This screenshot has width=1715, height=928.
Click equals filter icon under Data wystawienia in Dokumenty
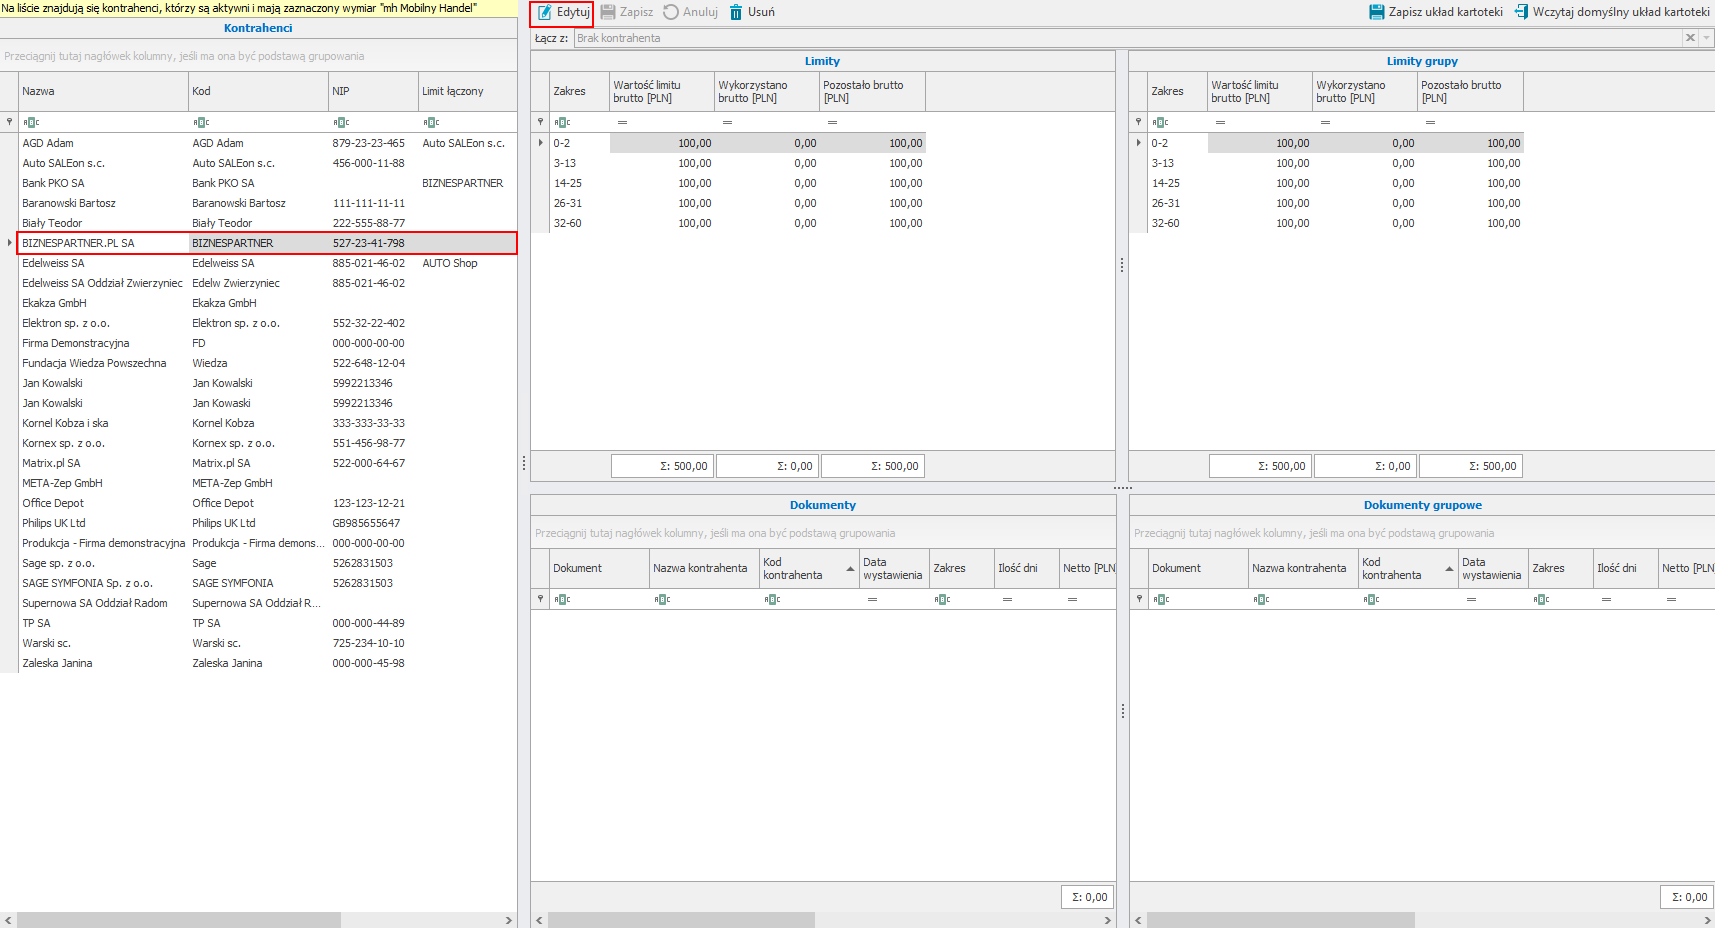click(x=872, y=600)
